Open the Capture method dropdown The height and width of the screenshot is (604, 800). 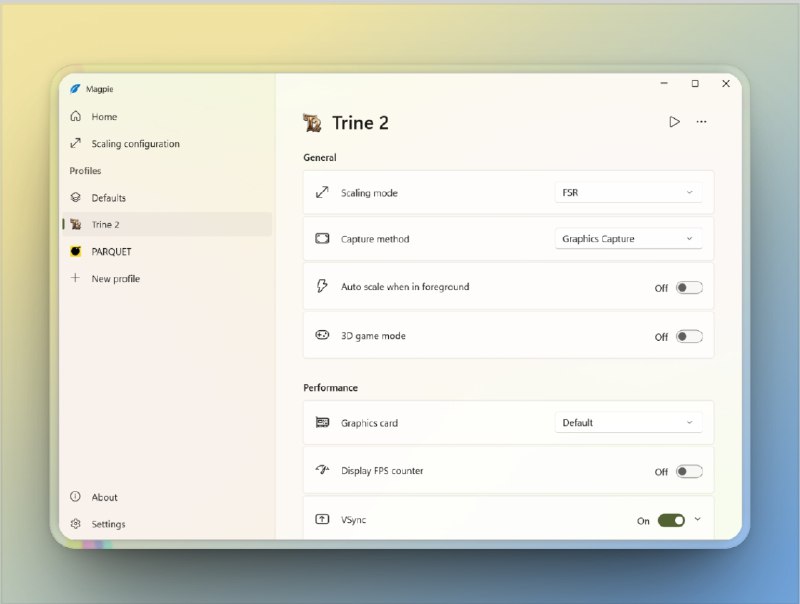pos(629,239)
